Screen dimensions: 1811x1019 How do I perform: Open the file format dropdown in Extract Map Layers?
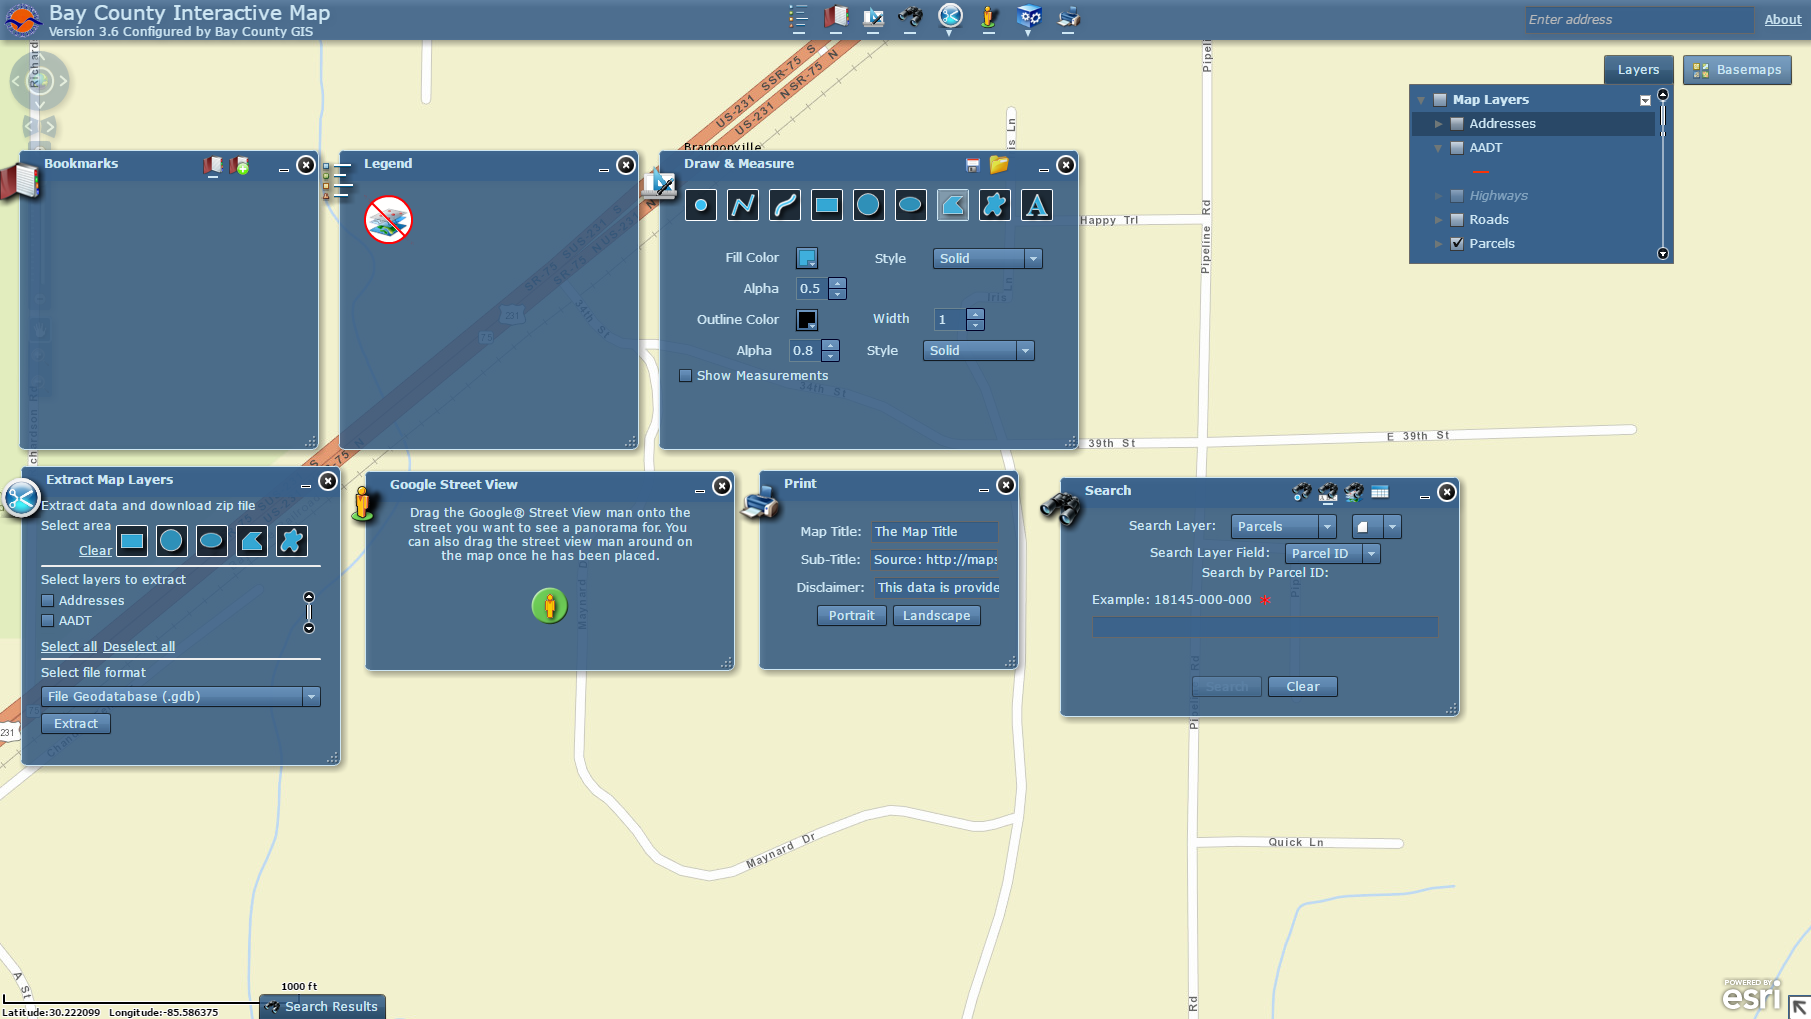[x=313, y=696]
